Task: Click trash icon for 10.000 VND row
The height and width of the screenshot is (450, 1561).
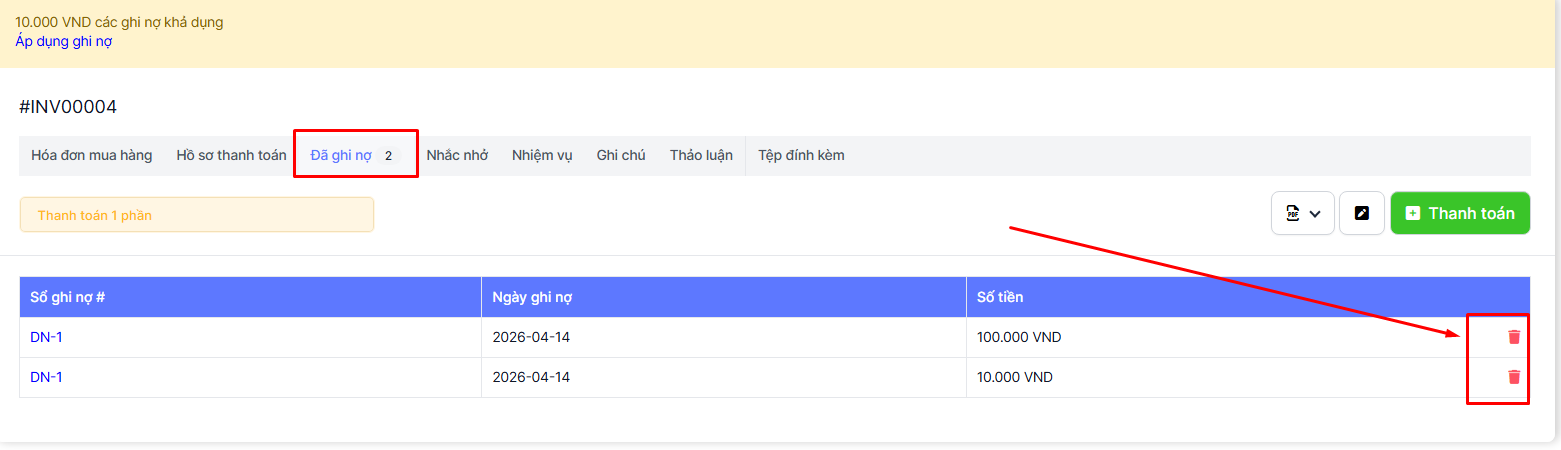Action: (x=1513, y=377)
